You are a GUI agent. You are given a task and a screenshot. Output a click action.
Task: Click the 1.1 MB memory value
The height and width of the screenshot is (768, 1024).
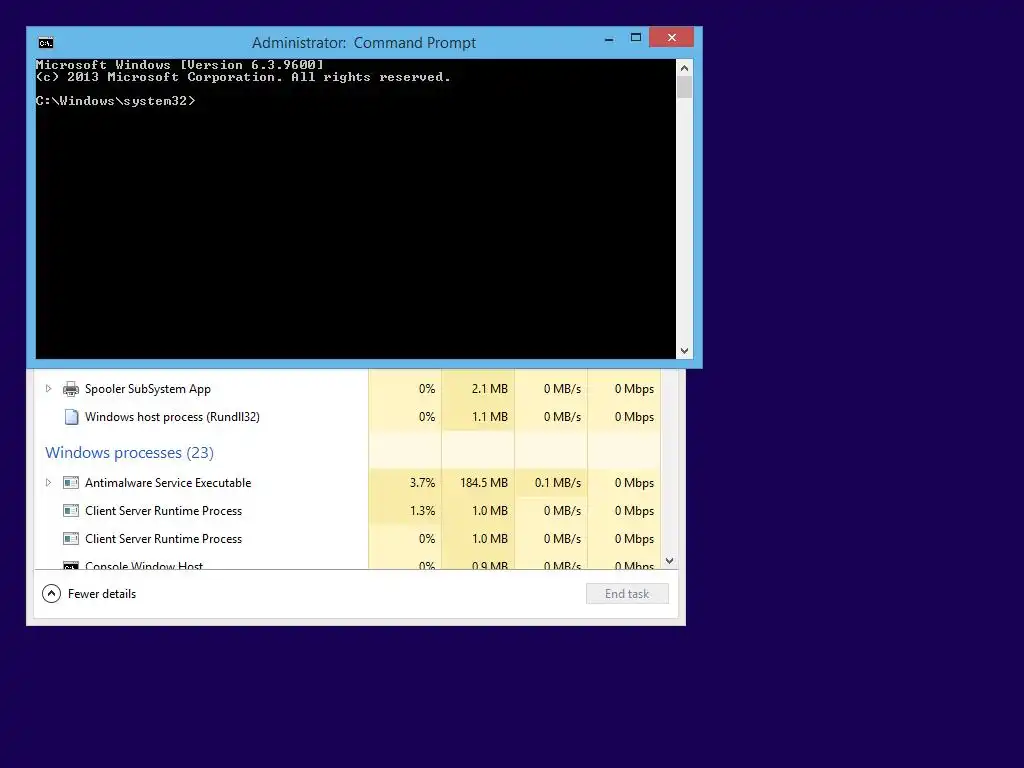[x=490, y=417]
